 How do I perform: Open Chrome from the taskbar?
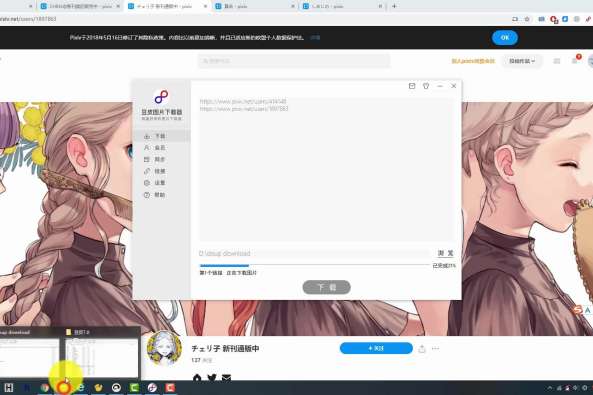coord(45,387)
